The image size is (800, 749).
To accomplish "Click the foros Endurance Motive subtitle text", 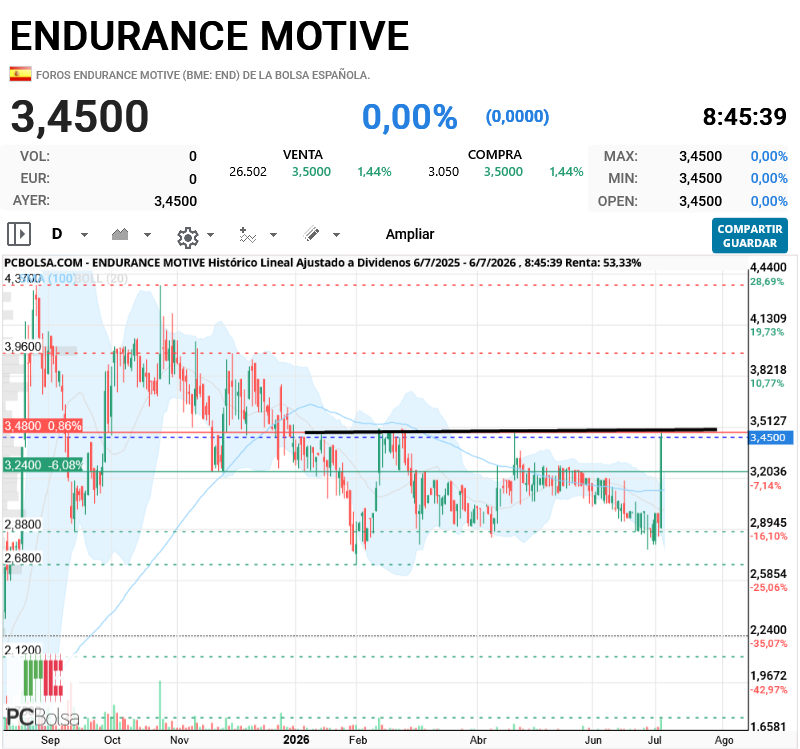I will [x=203, y=75].
